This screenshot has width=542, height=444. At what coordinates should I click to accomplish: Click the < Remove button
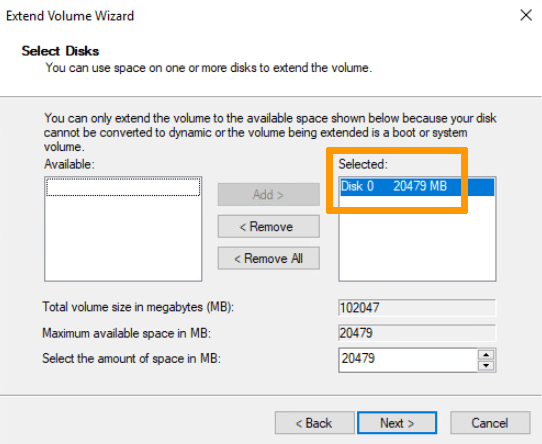269,226
